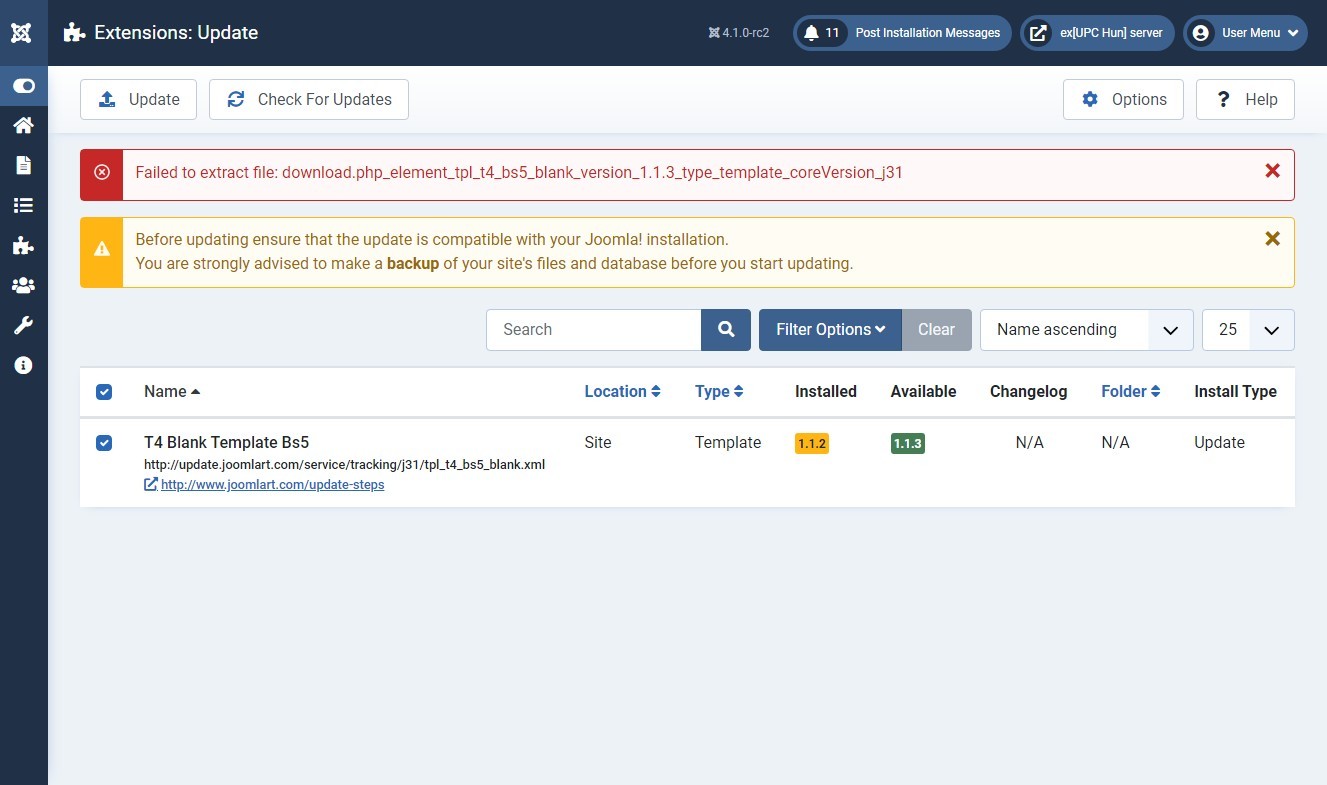Click the Extensions: Update page title

click(176, 33)
